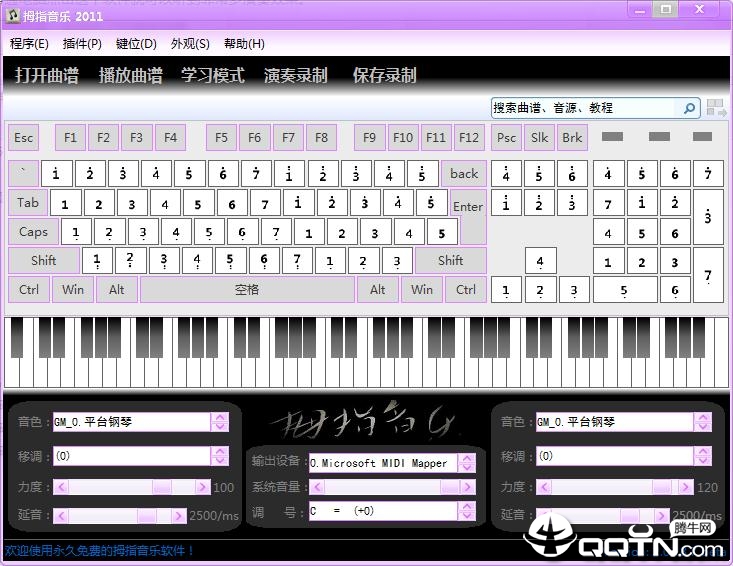Screen dimensions: 733x566
Task: Click the left Win virtual key
Action: (x=73, y=290)
